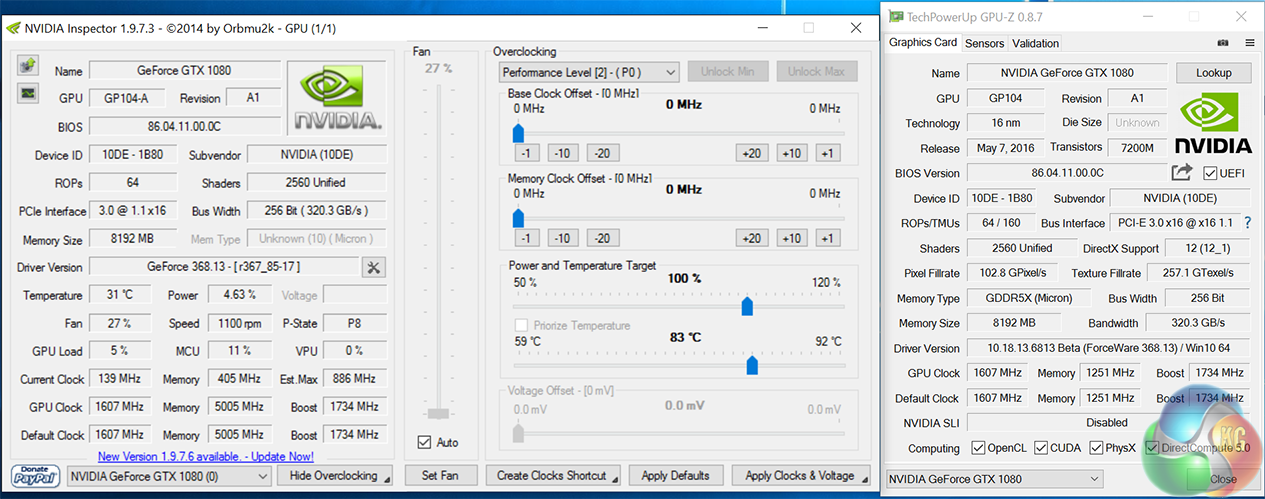Switch to the Sensors tab
The image size is (1265, 499).
click(984, 44)
